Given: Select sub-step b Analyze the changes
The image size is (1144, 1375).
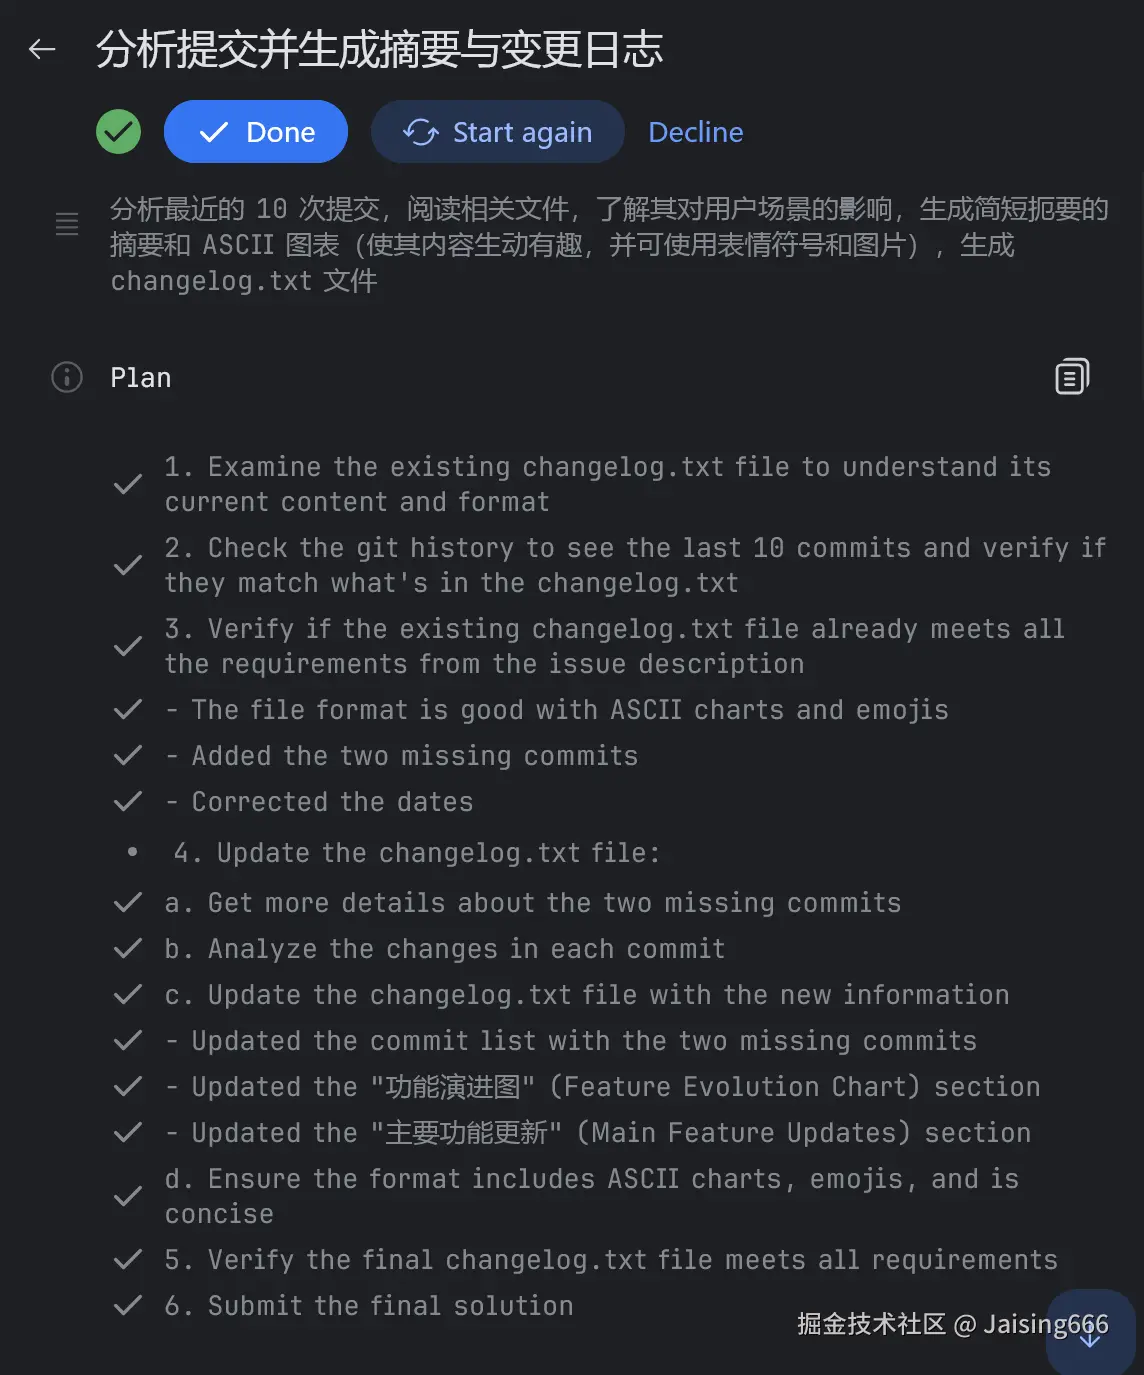Looking at the screenshot, I should (445, 948).
